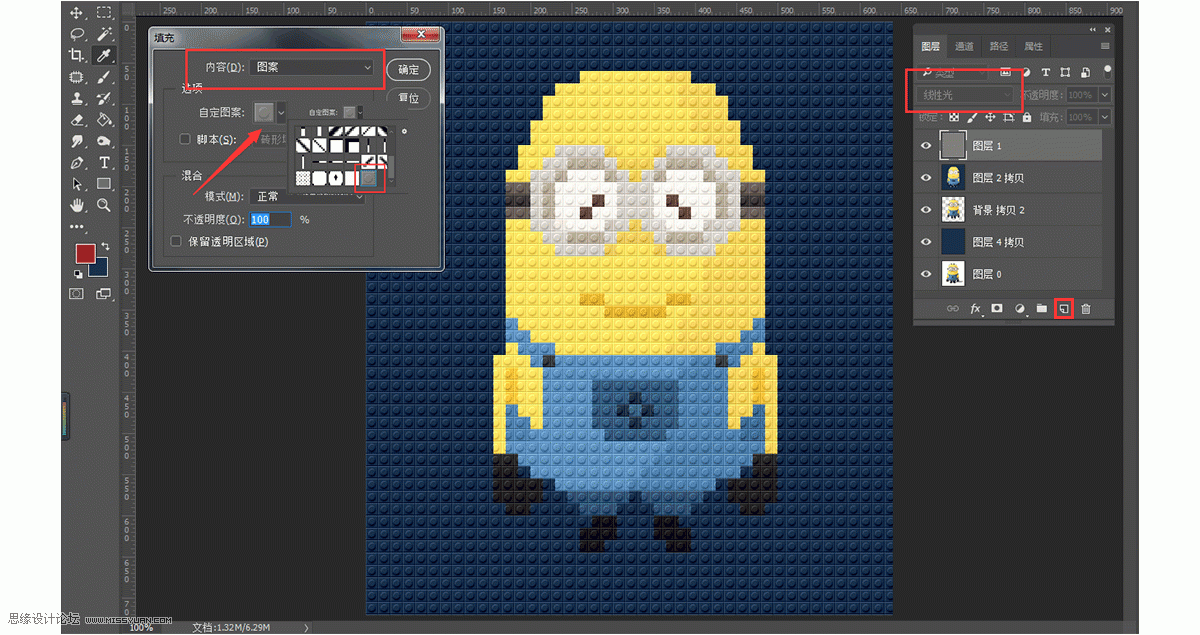Select the Paint Bucket tool
1200x635 pixels.
click(x=104, y=120)
